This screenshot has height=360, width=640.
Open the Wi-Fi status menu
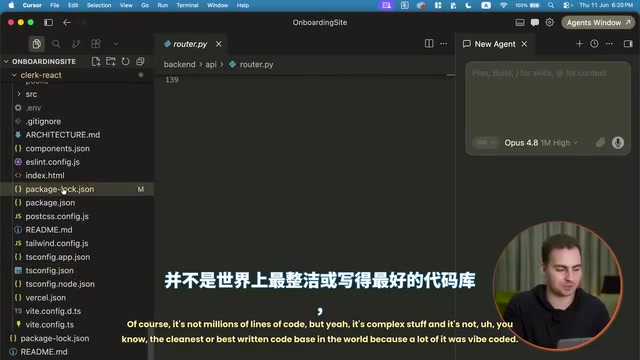(x=504, y=5)
